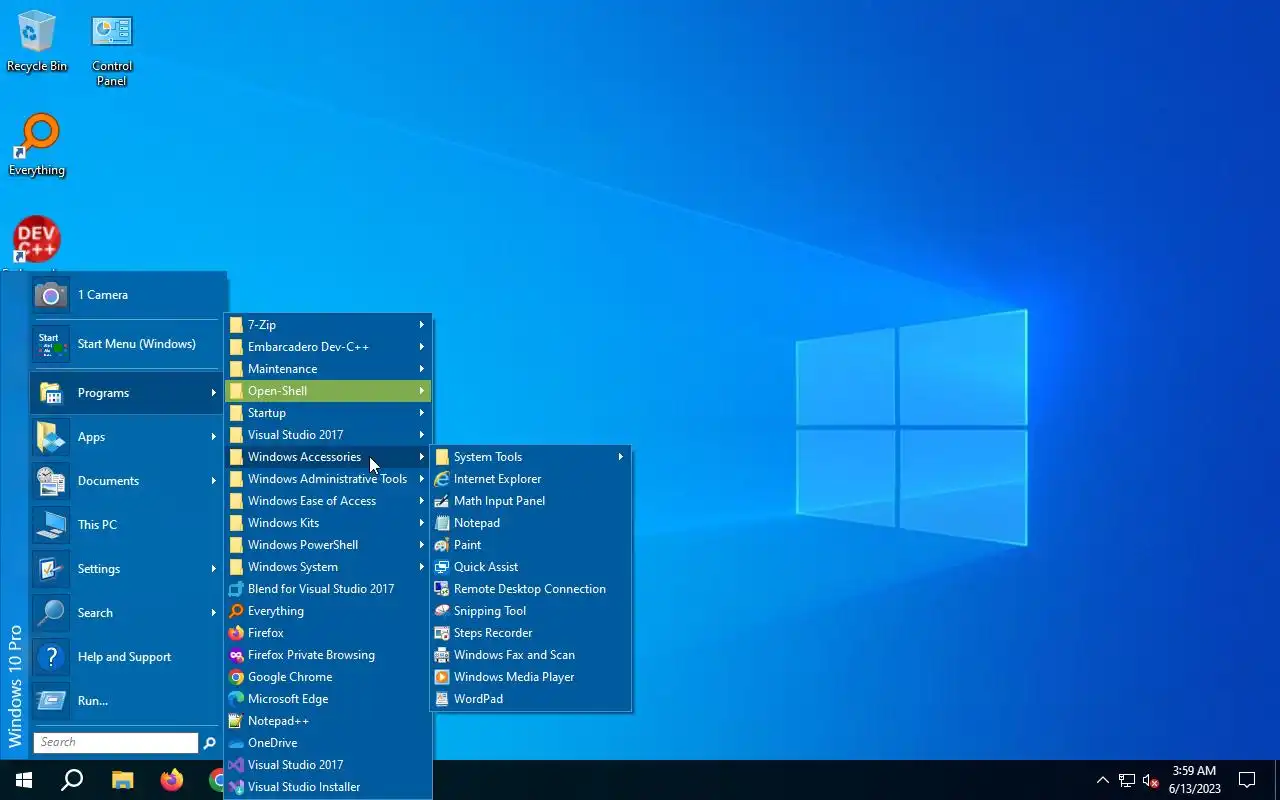Click the Windows Media Player icon
This screenshot has width=1280, height=800.
click(442, 677)
